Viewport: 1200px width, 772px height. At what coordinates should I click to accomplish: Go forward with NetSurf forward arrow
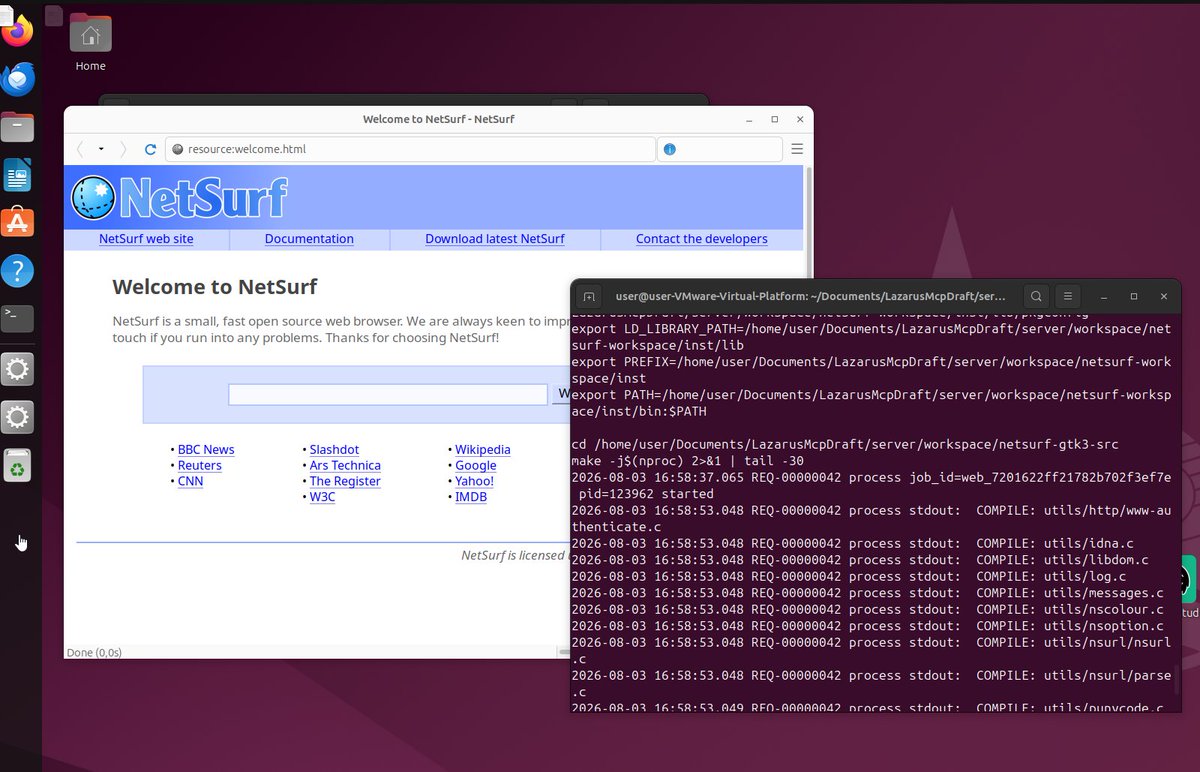click(123, 149)
